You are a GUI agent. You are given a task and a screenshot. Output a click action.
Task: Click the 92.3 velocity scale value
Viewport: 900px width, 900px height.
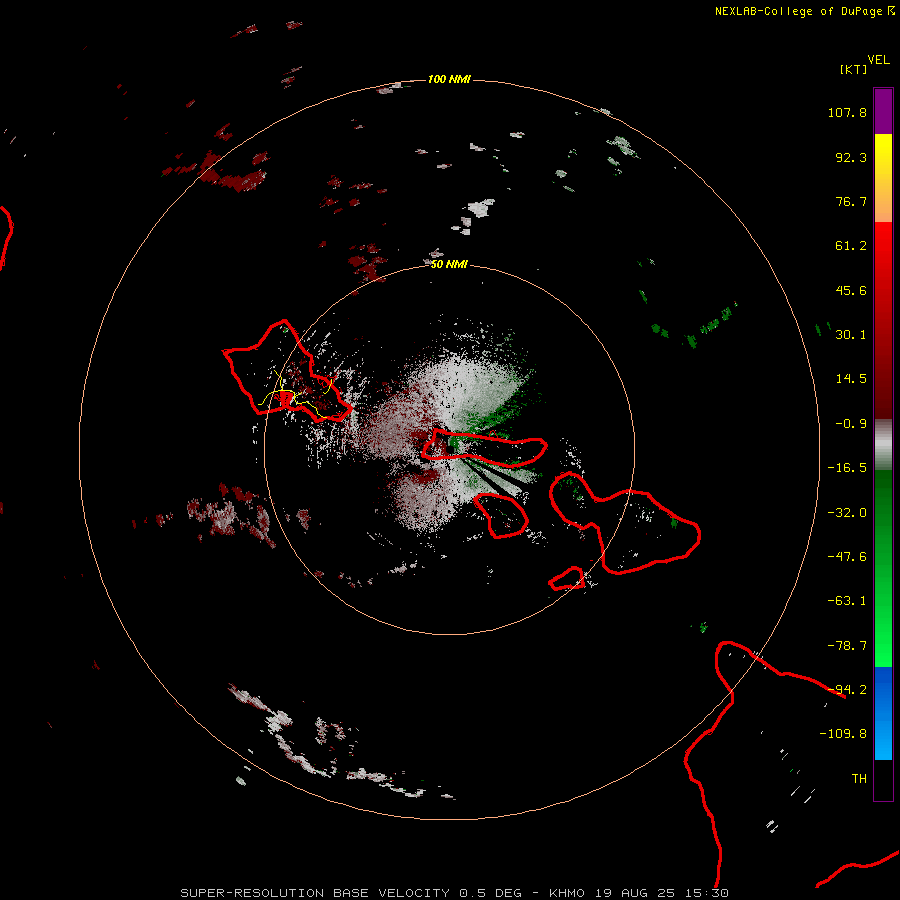[851, 157]
